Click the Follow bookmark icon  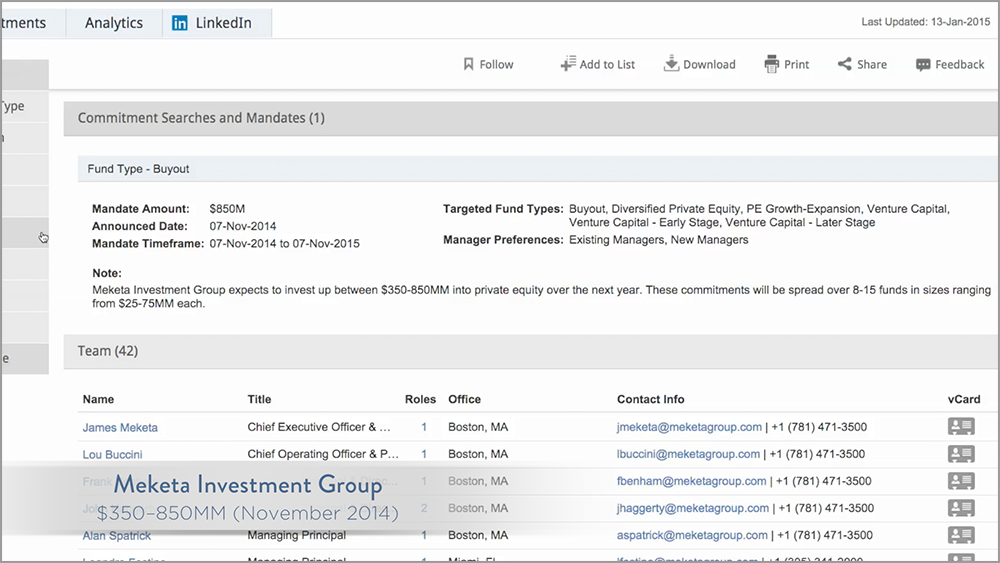(468, 64)
